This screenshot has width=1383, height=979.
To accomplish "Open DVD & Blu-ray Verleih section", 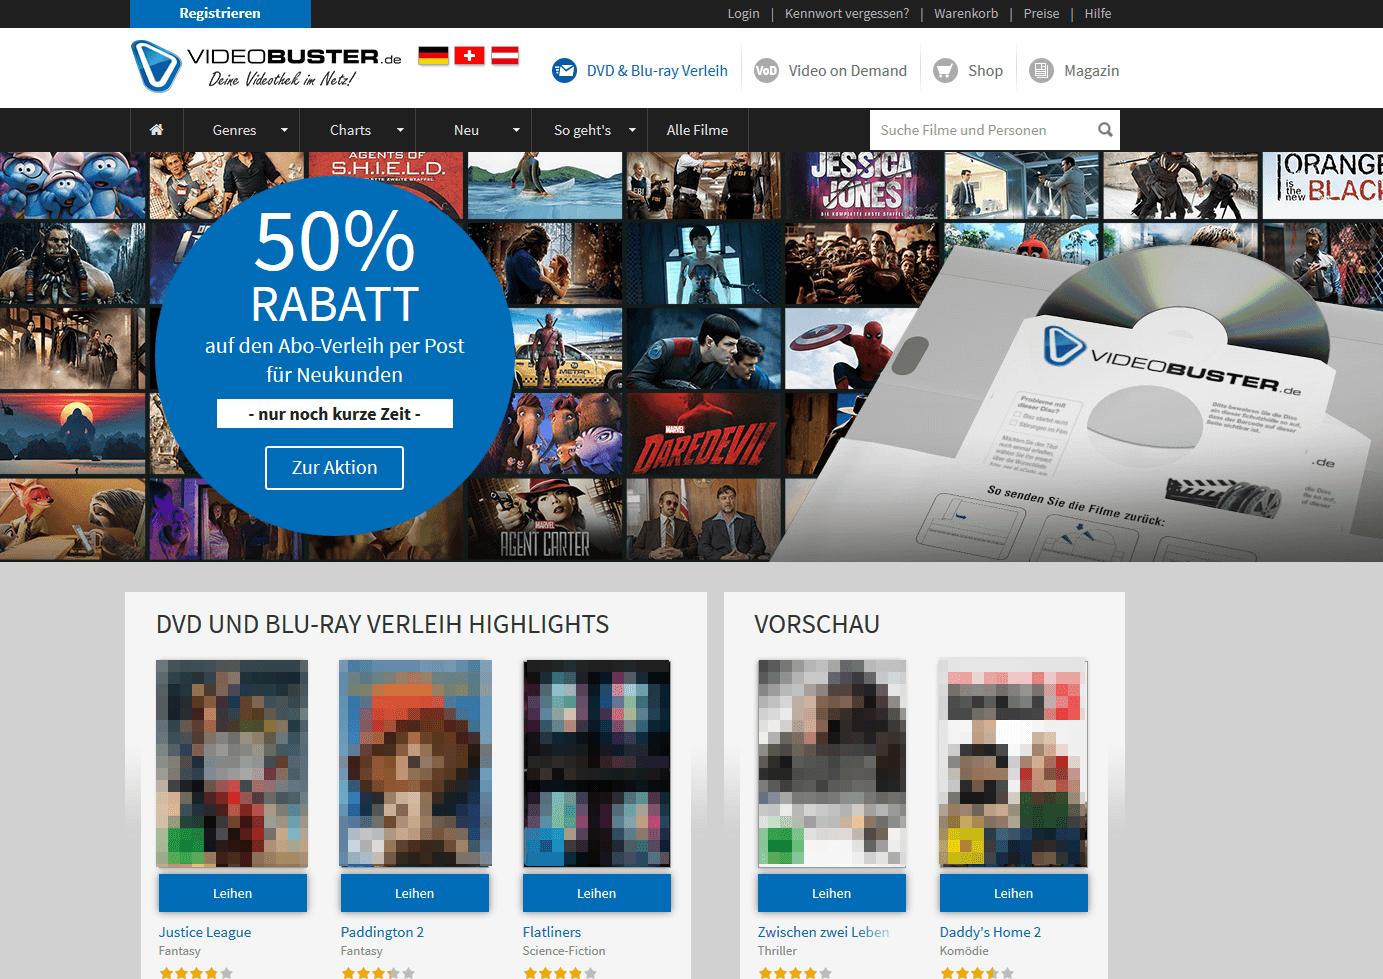I will (657, 71).
